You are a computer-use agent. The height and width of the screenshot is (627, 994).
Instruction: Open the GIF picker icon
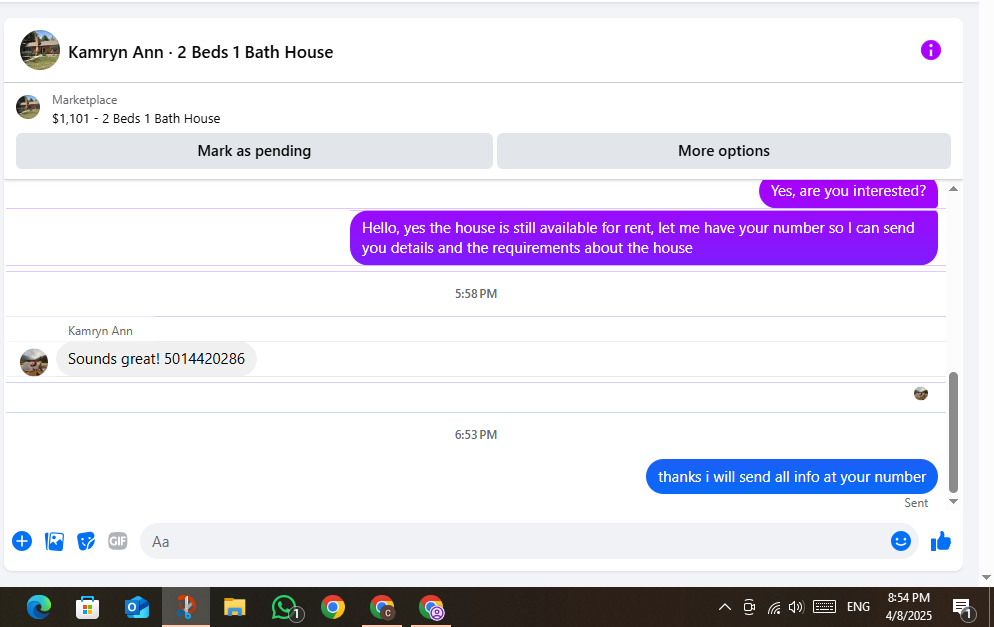(118, 541)
